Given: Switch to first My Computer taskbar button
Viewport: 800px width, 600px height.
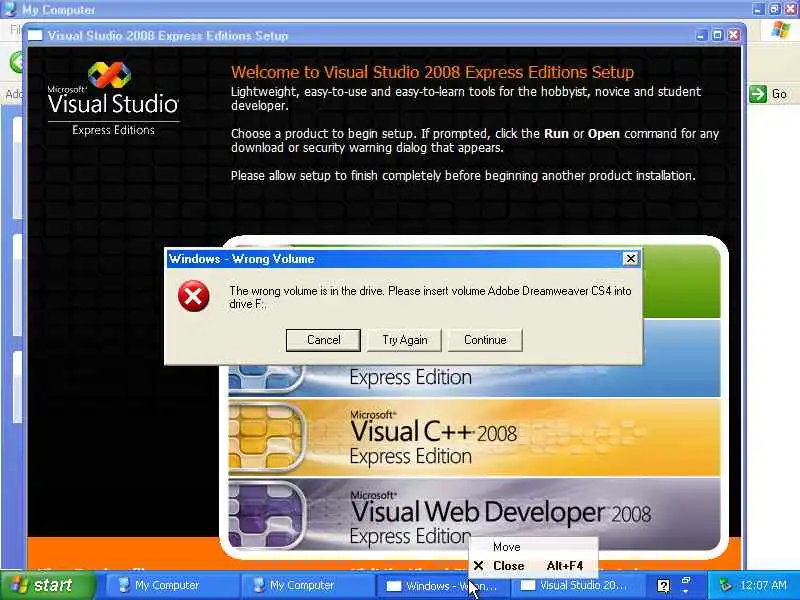Looking at the screenshot, I should [172, 586].
